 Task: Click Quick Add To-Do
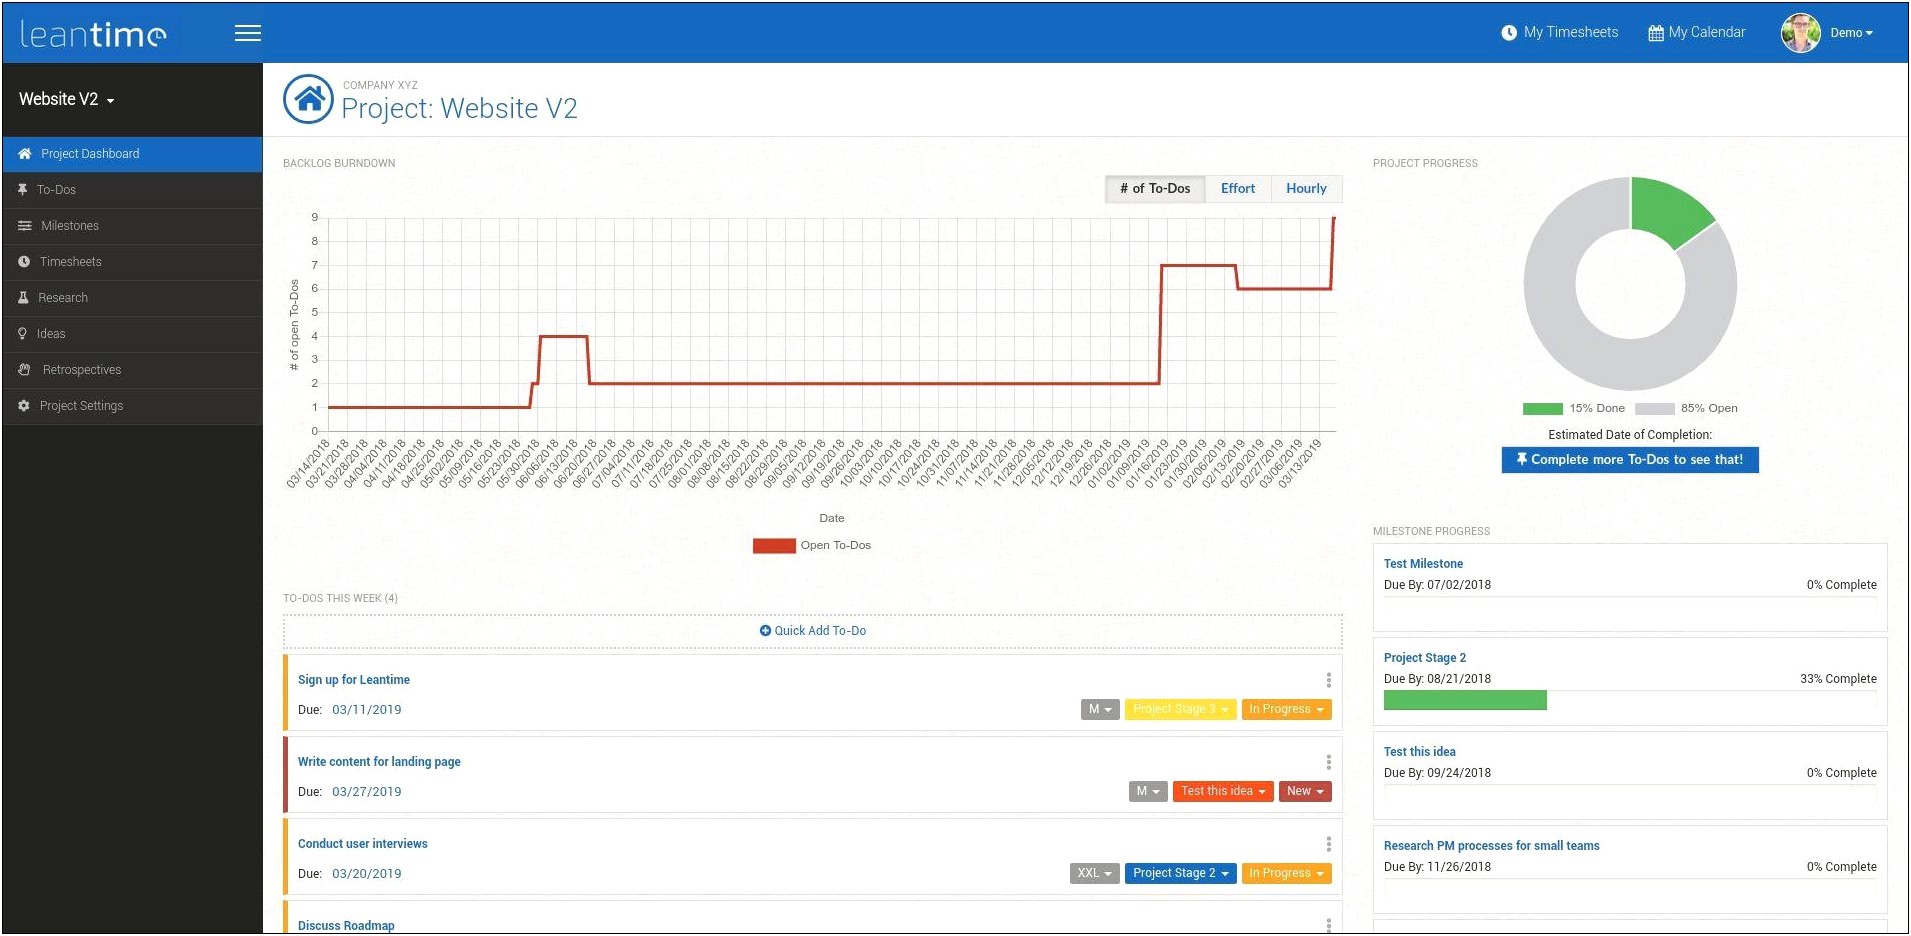[x=813, y=631]
